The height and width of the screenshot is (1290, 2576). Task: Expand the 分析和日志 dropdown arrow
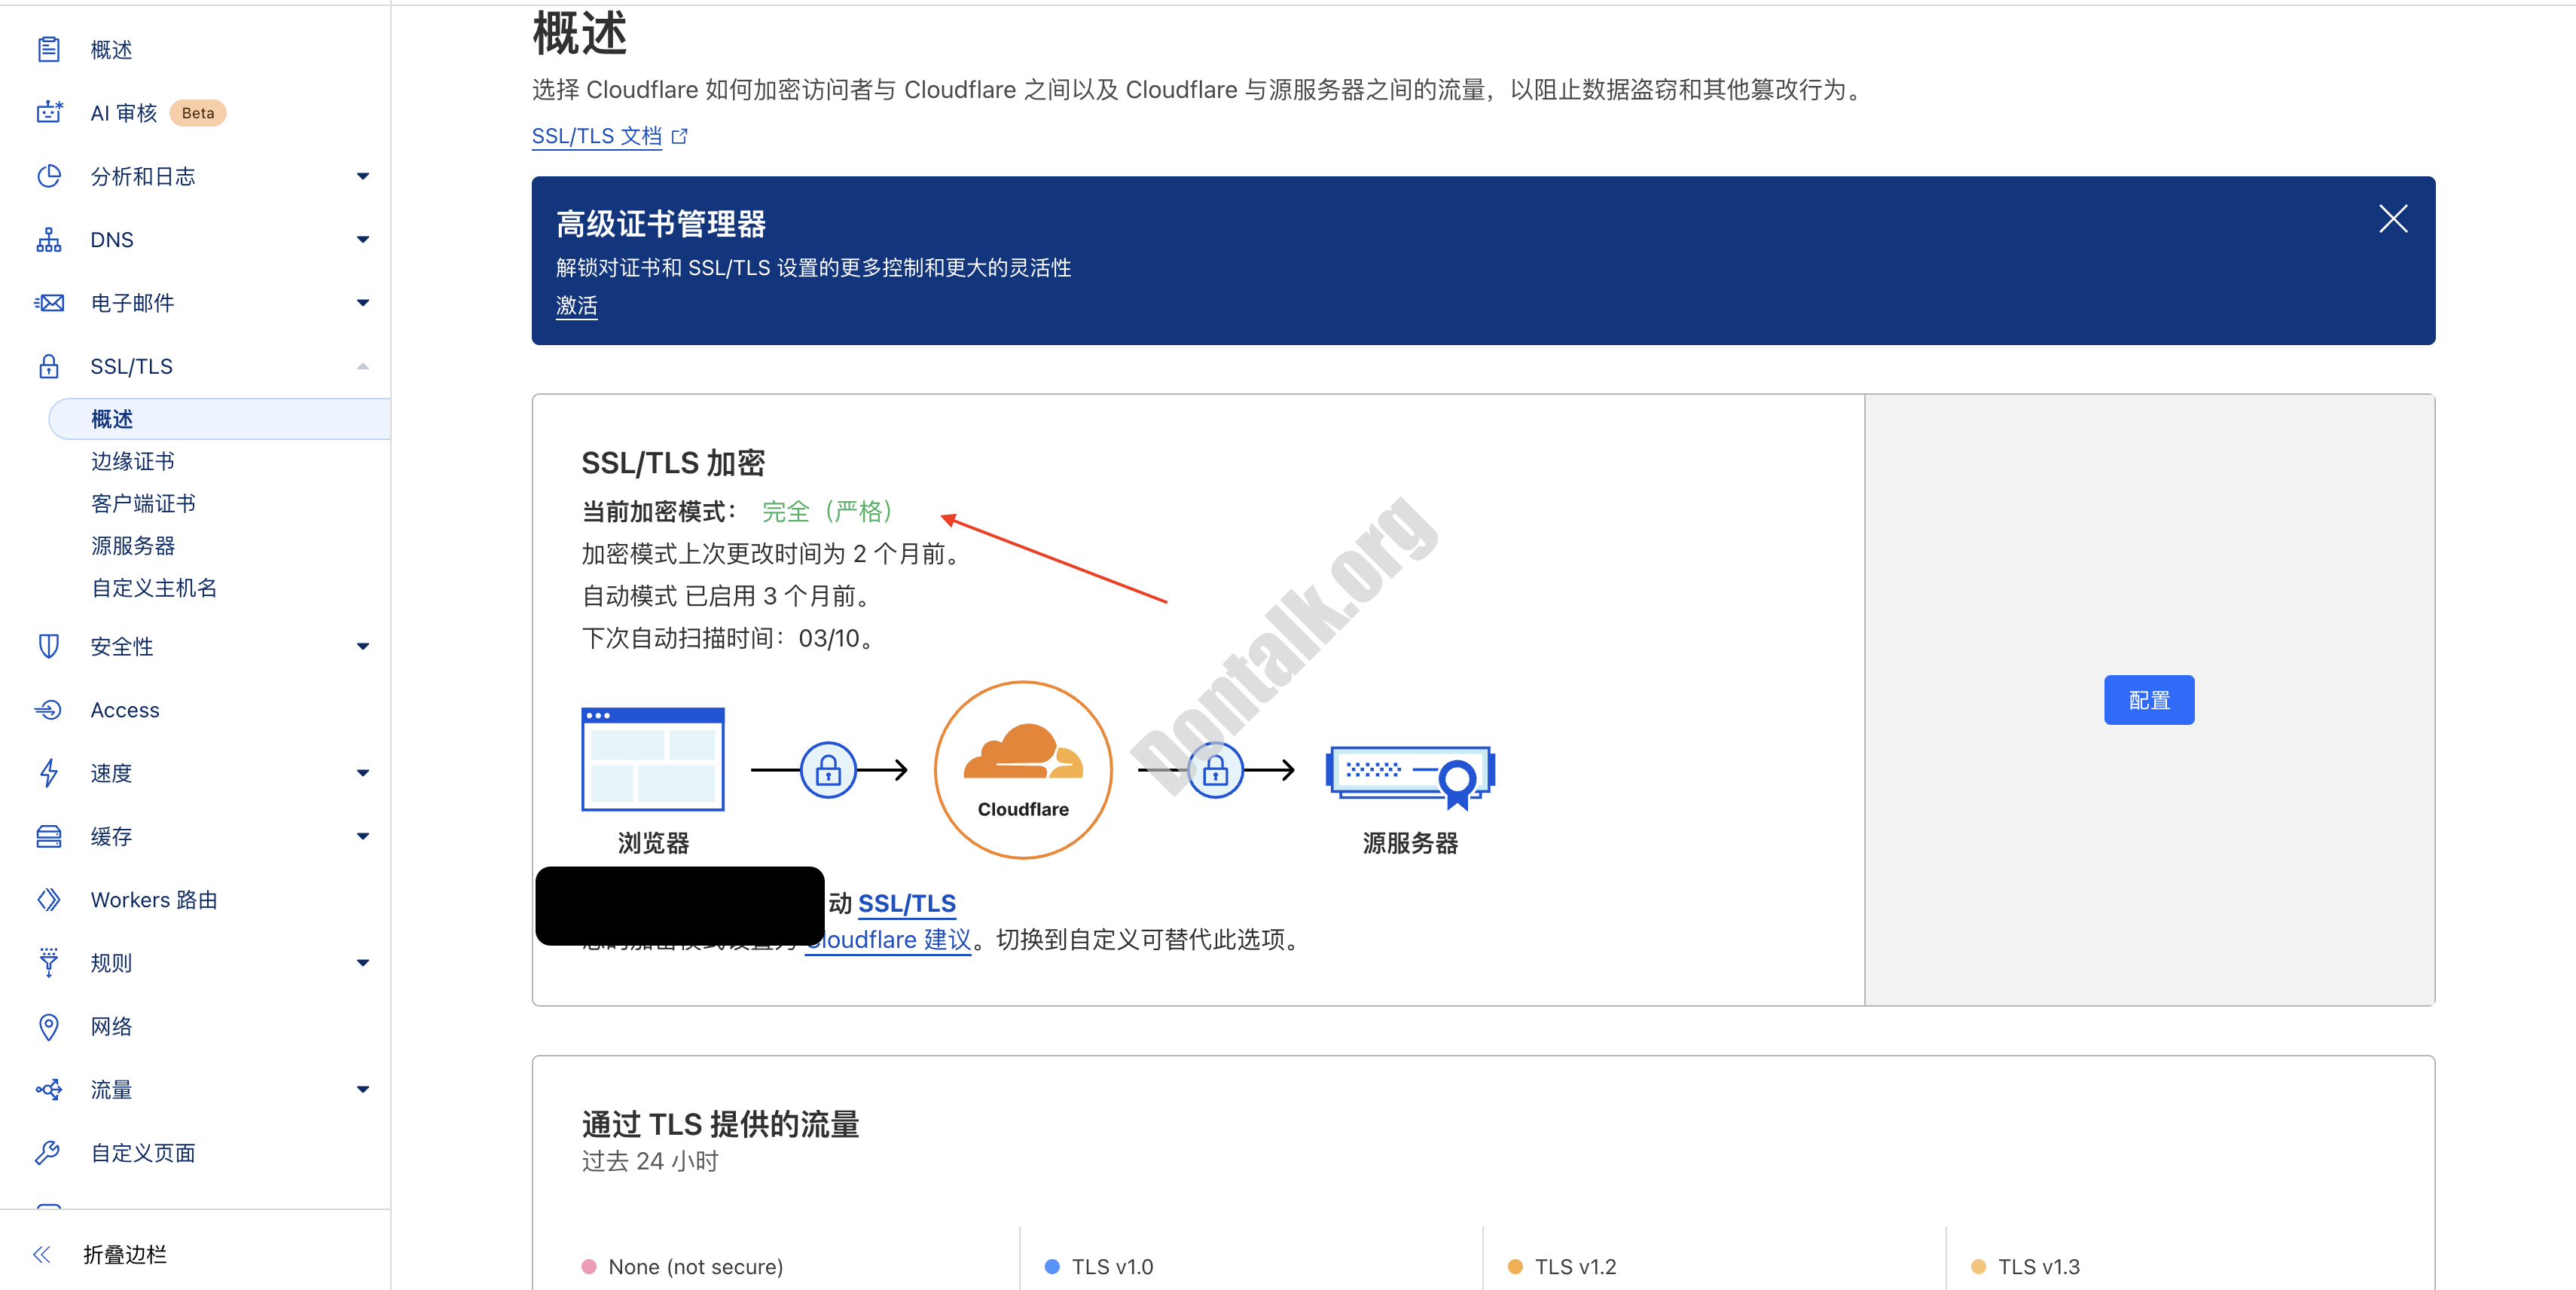coord(363,177)
